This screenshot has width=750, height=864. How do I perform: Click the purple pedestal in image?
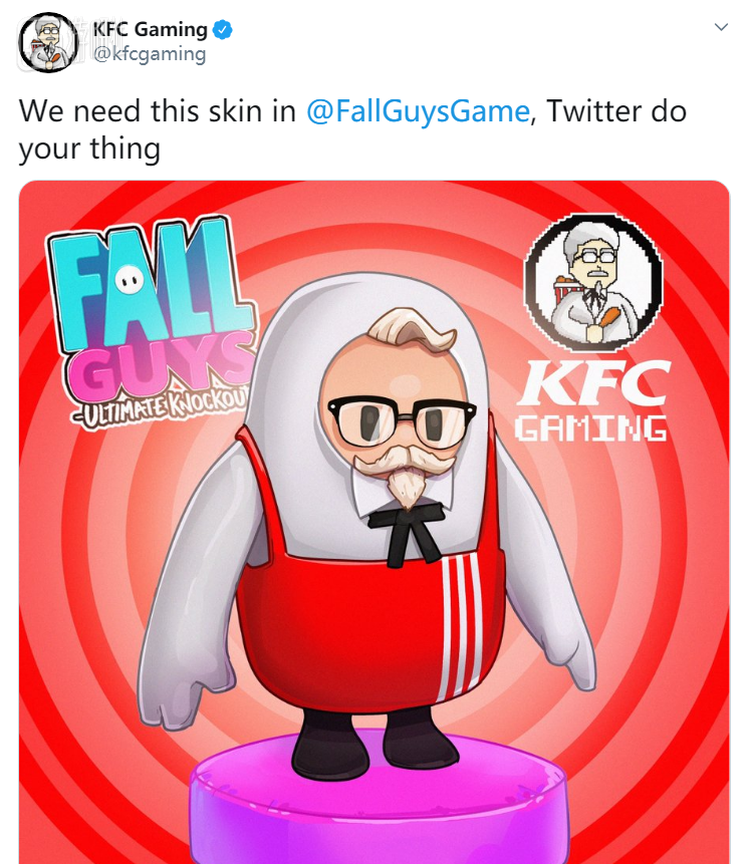click(x=378, y=799)
